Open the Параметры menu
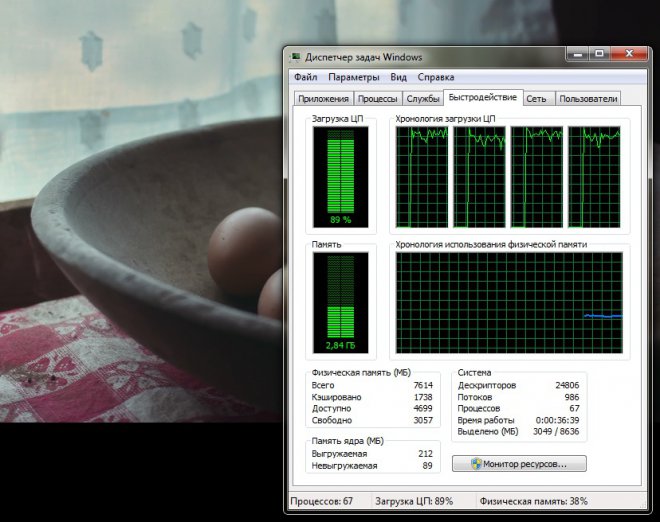 point(354,77)
